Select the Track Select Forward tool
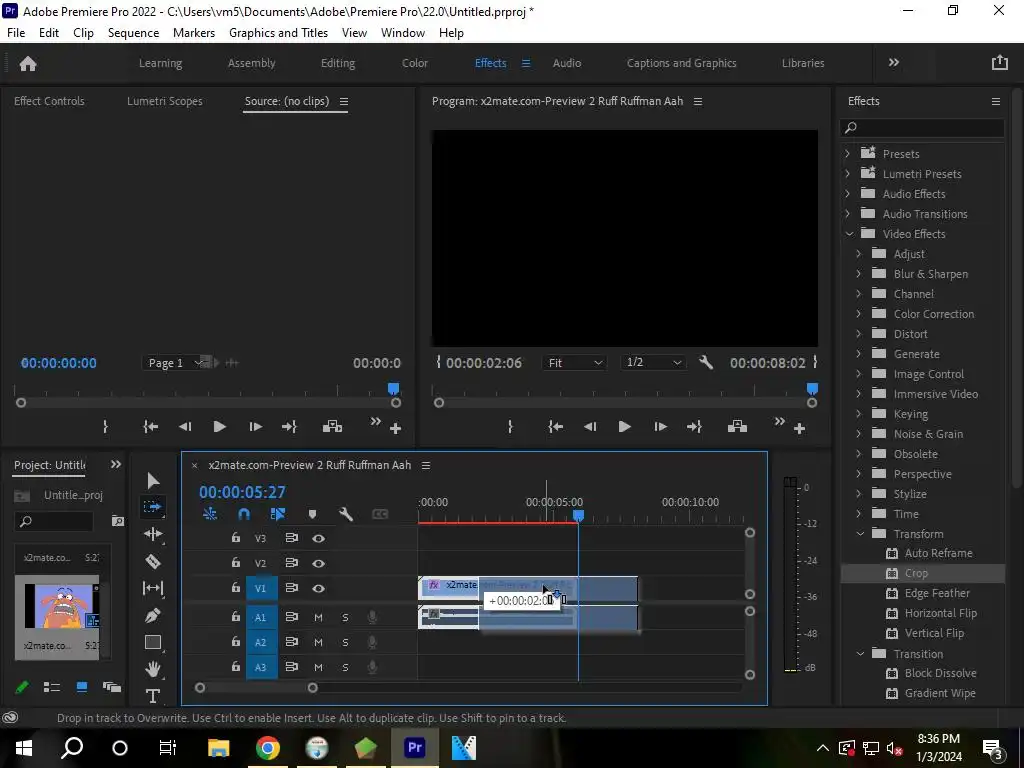This screenshot has width=1024, height=768. 153,507
